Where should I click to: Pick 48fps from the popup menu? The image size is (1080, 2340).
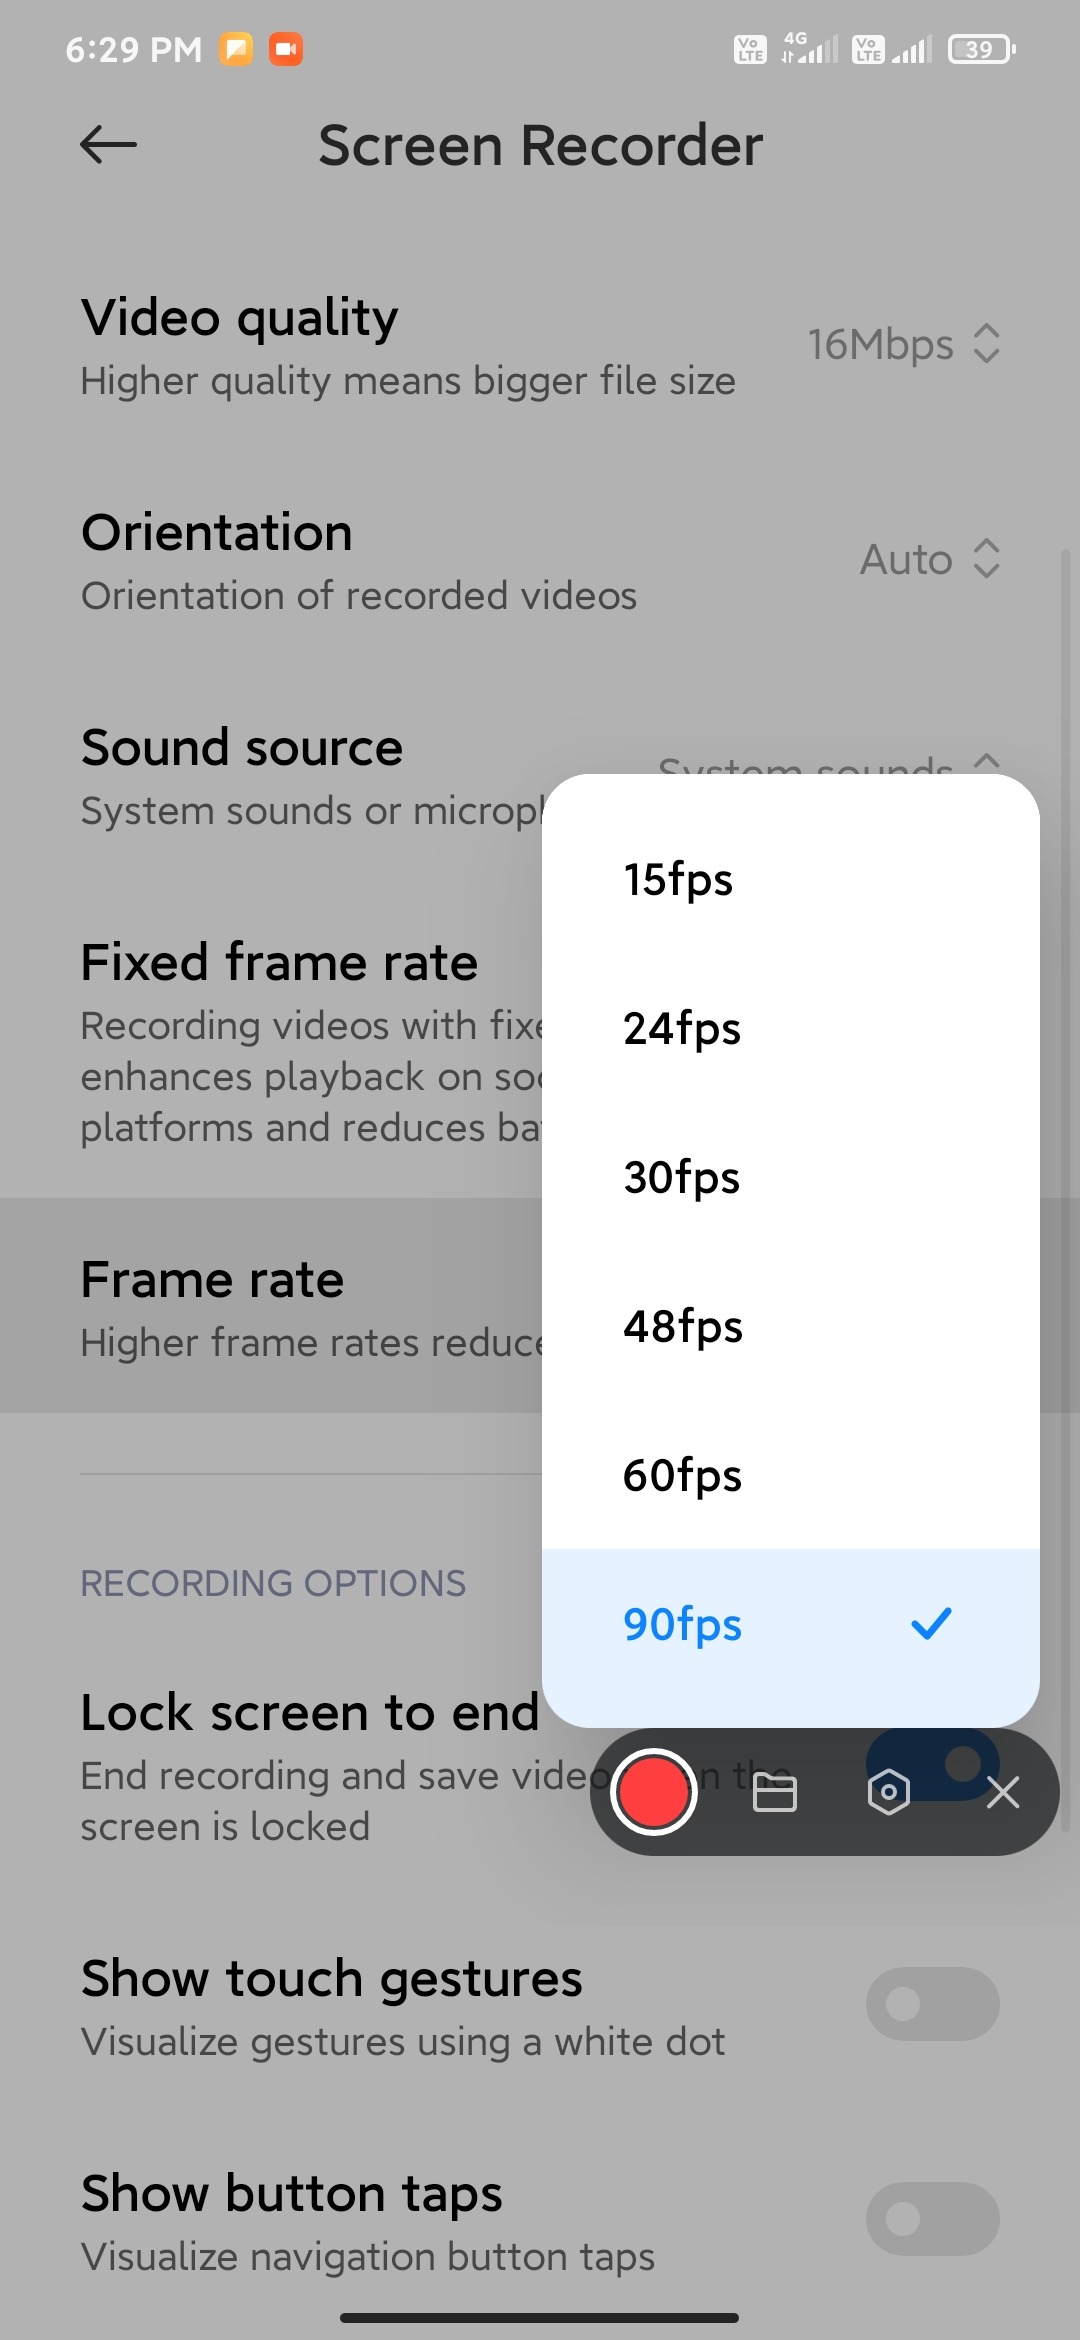683,1326
